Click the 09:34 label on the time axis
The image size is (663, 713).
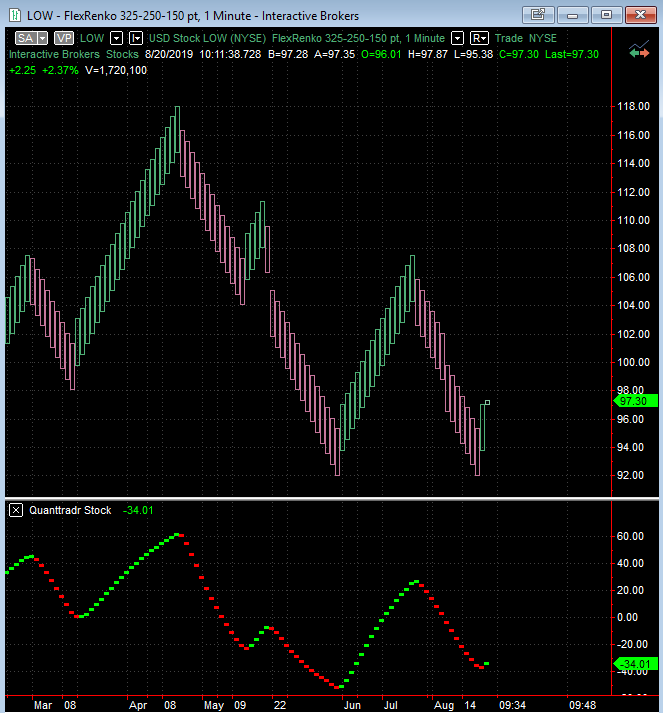[512, 705]
